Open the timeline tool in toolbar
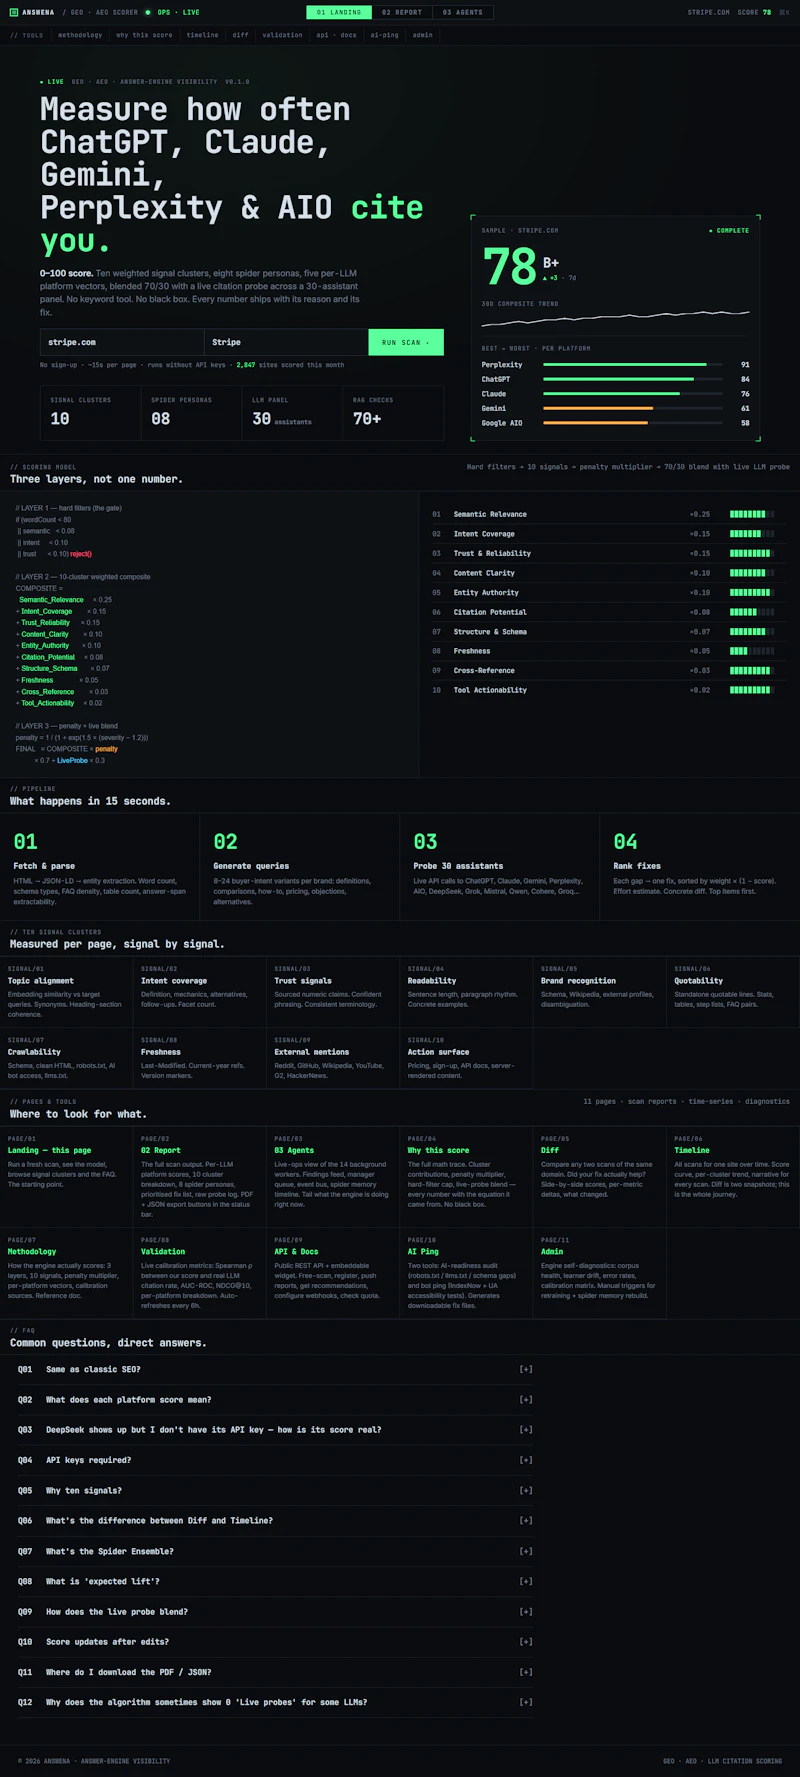The image size is (800, 1777). pyautogui.click(x=202, y=35)
